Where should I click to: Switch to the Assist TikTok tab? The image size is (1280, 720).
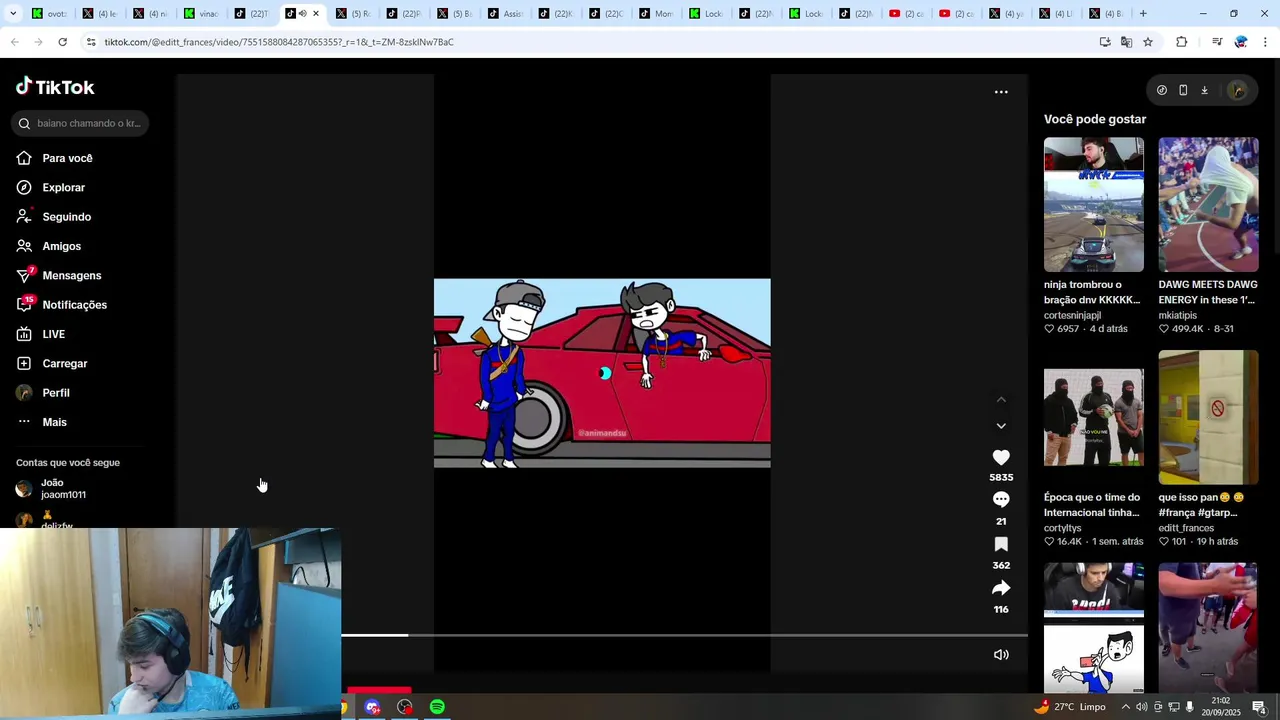point(505,14)
